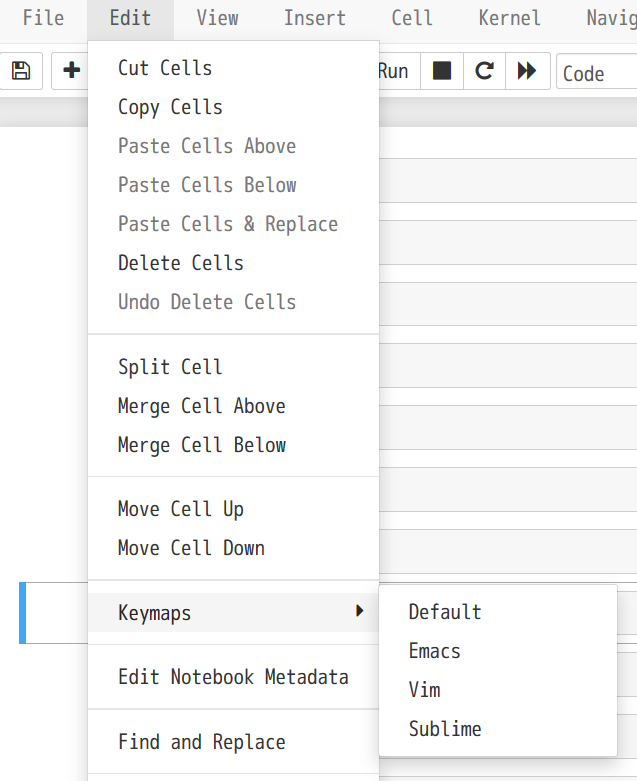Open the Kernel menu
Screen dimensions: 637x781
(509, 18)
